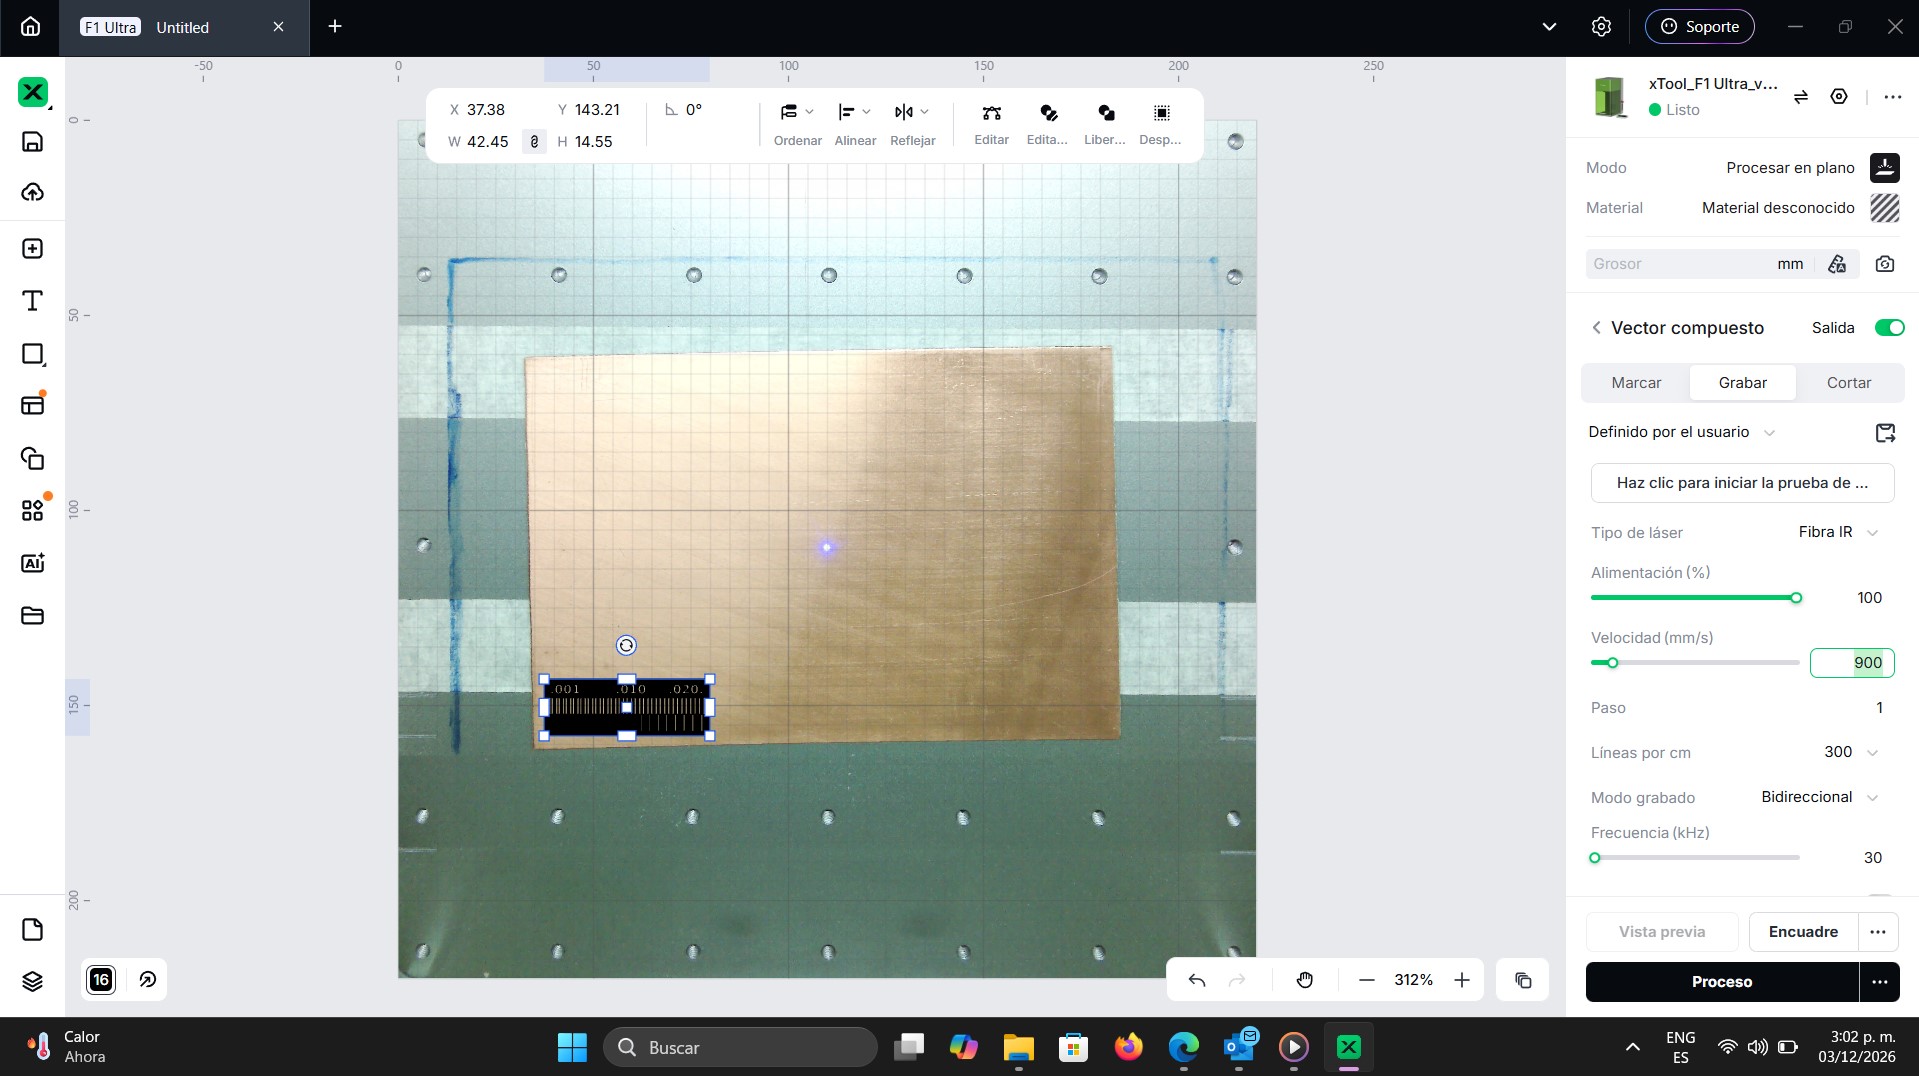Open the settings gear icon
Image resolution: width=1919 pixels, height=1076 pixels.
coord(1601,27)
